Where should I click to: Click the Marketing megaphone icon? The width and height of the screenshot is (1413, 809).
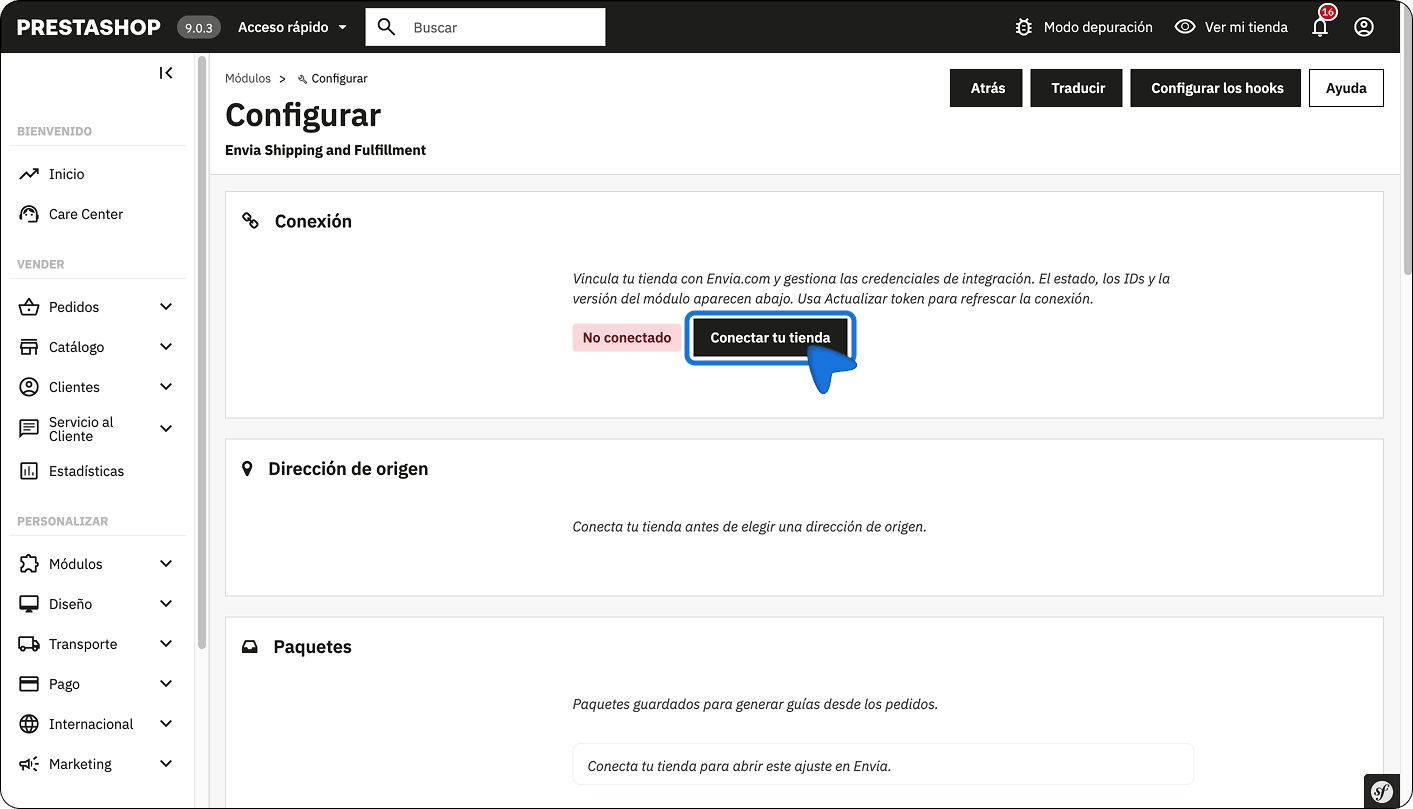coord(29,764)
